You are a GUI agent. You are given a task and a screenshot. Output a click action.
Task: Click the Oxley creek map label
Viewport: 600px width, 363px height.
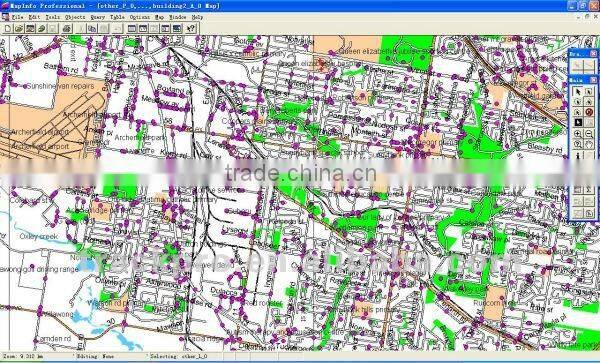(39, 237)
